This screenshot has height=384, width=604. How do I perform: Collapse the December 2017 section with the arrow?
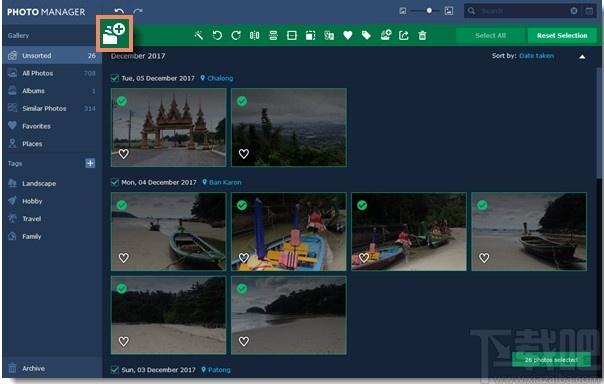(x=582, y=57)
